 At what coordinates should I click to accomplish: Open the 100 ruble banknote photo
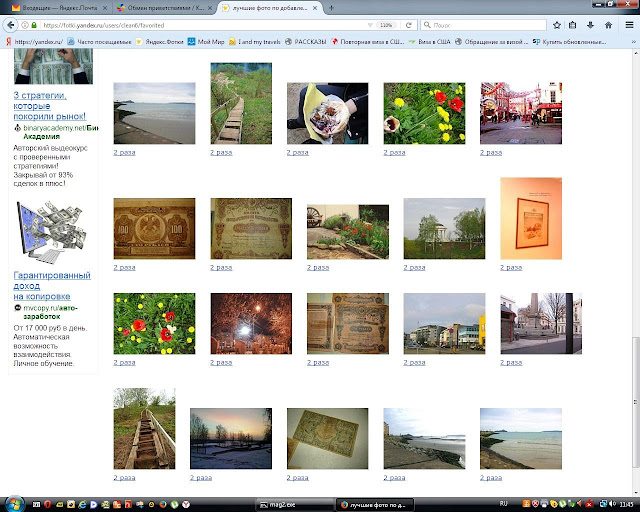[x=154, y=229]
